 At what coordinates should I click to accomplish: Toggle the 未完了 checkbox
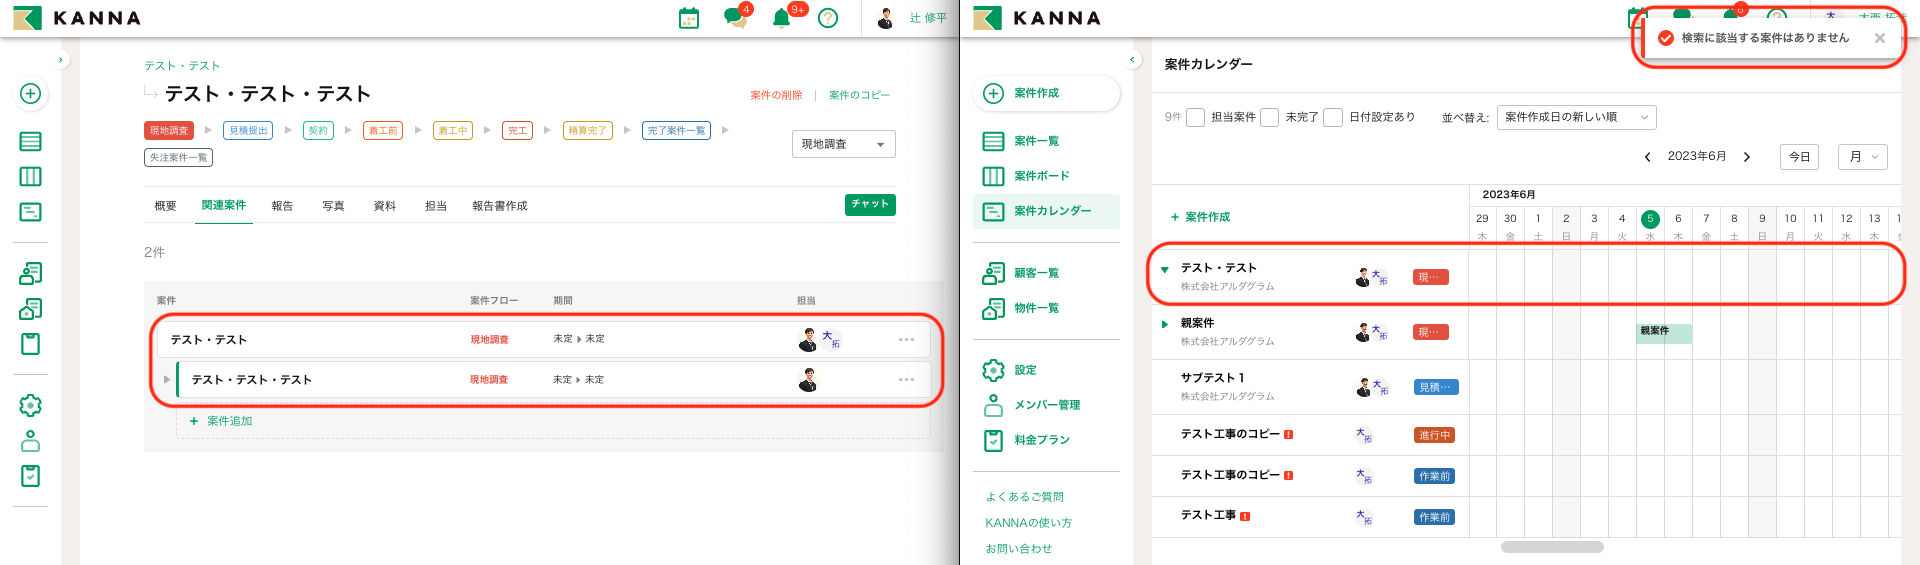coord(1270,117)
